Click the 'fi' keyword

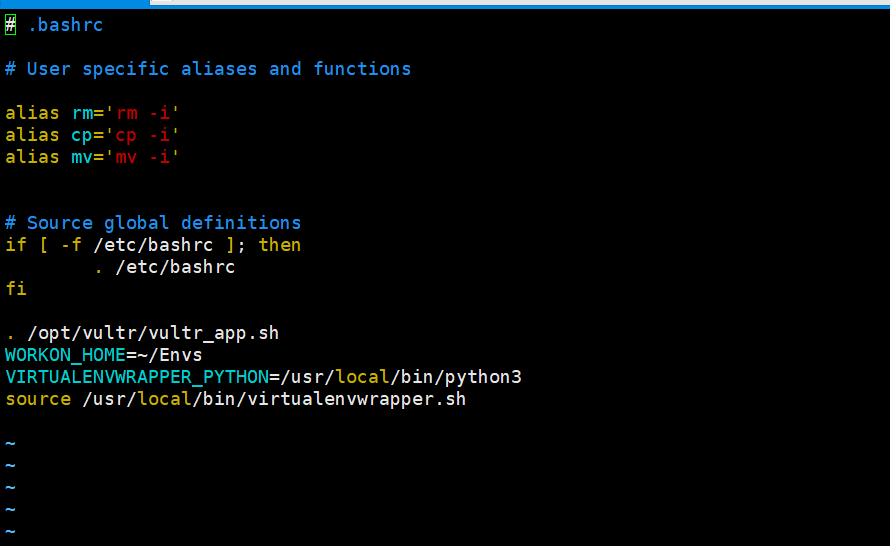(16, 289)
